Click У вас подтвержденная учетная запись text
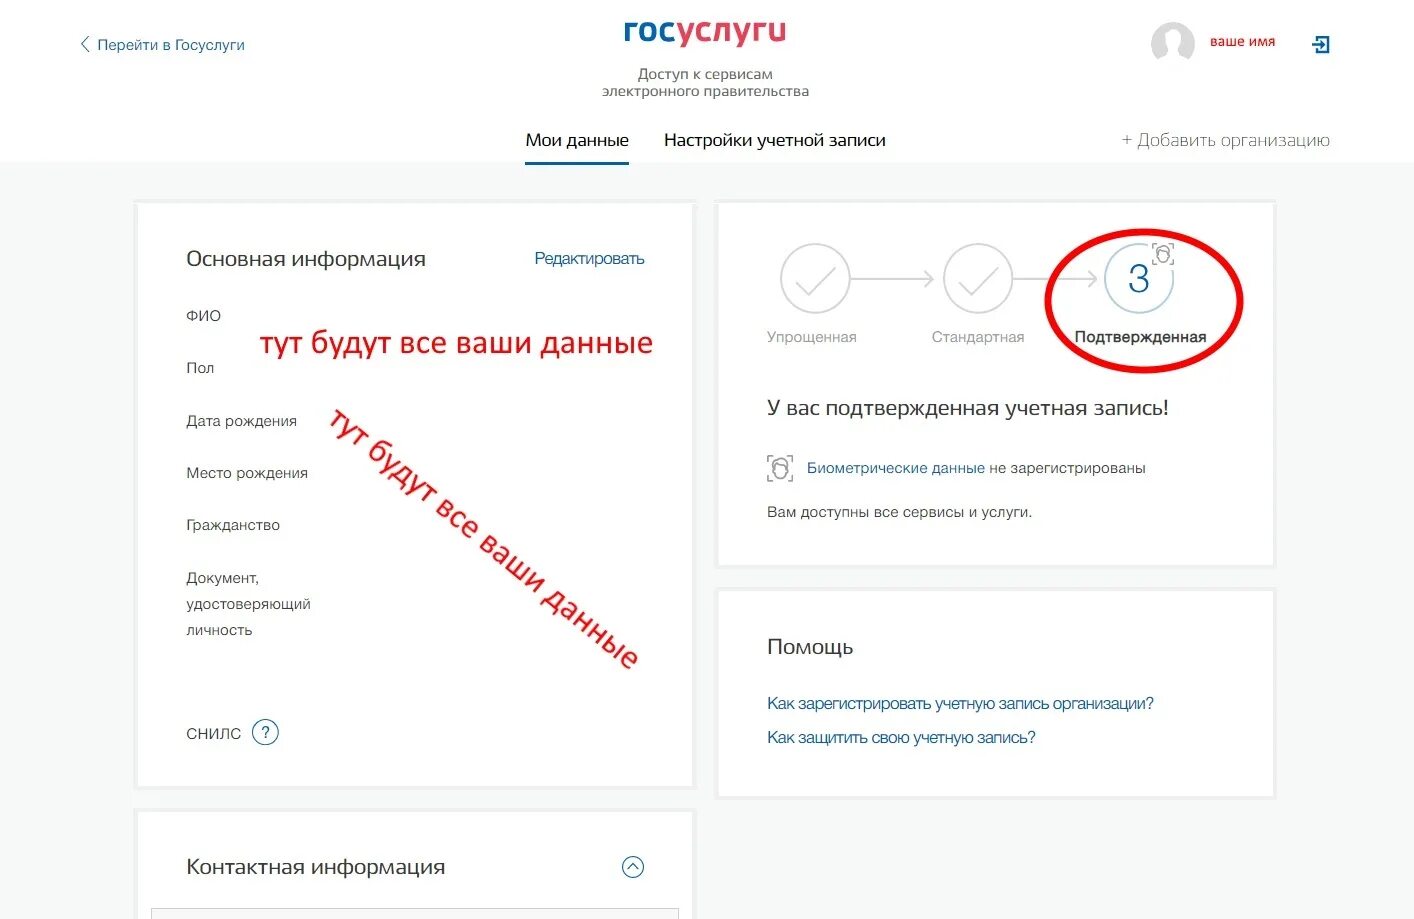 click(x=968, y=408)
